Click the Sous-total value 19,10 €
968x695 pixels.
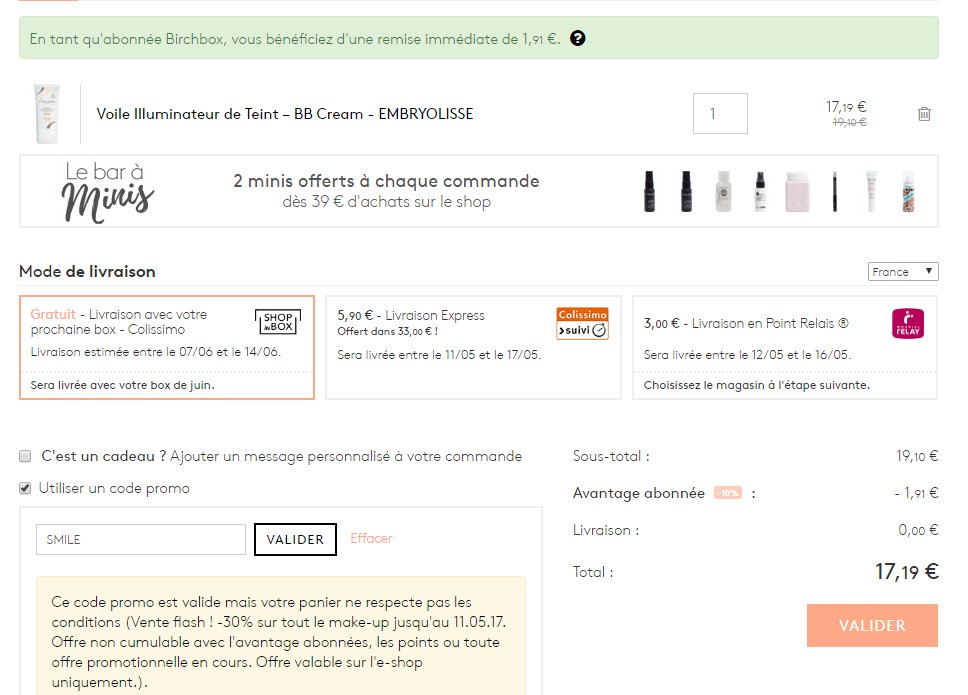tap(917, 456)
